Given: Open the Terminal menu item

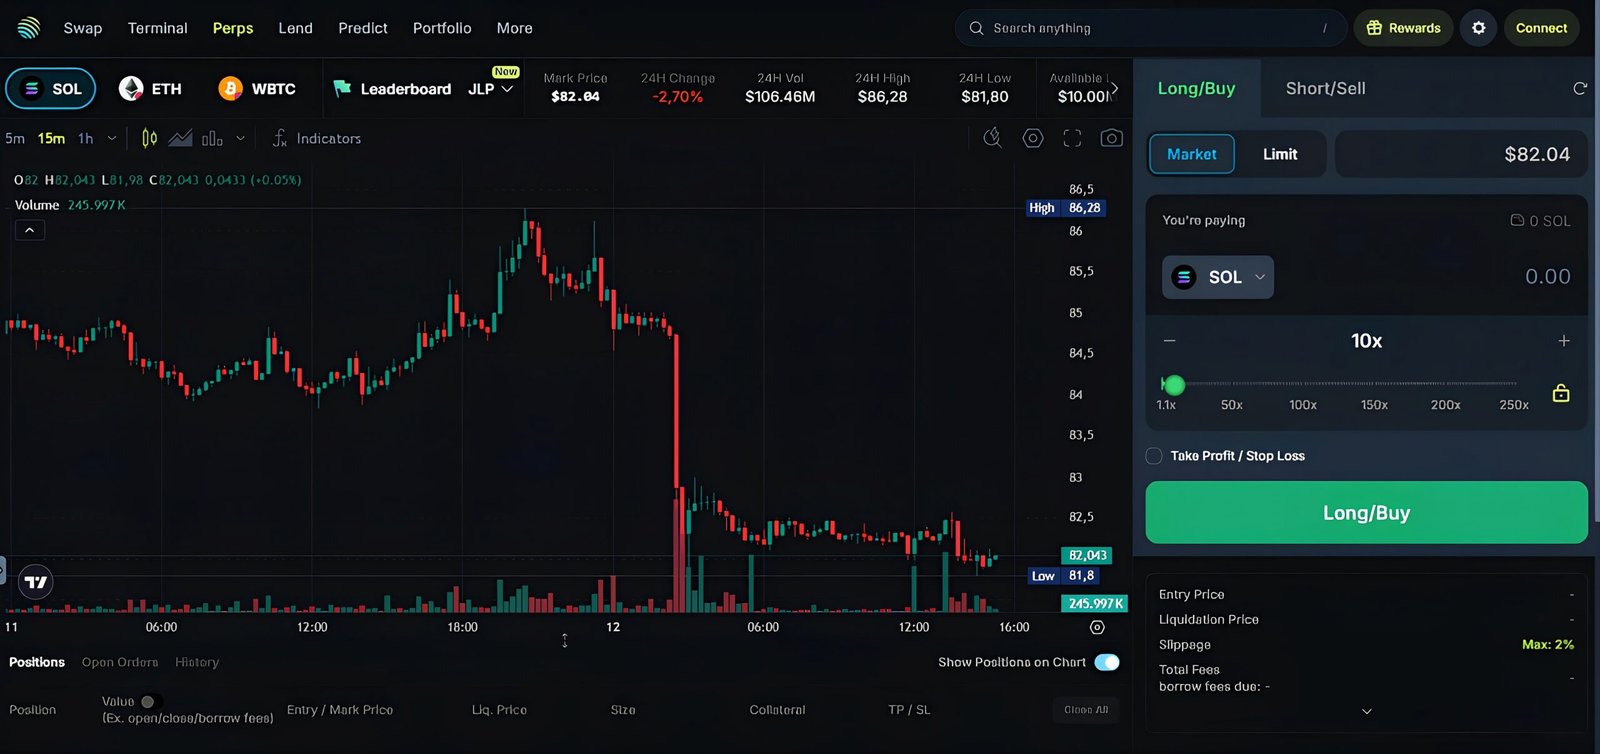Looking at the screenshot, I should pyautogui.click(x=158, y=28).
